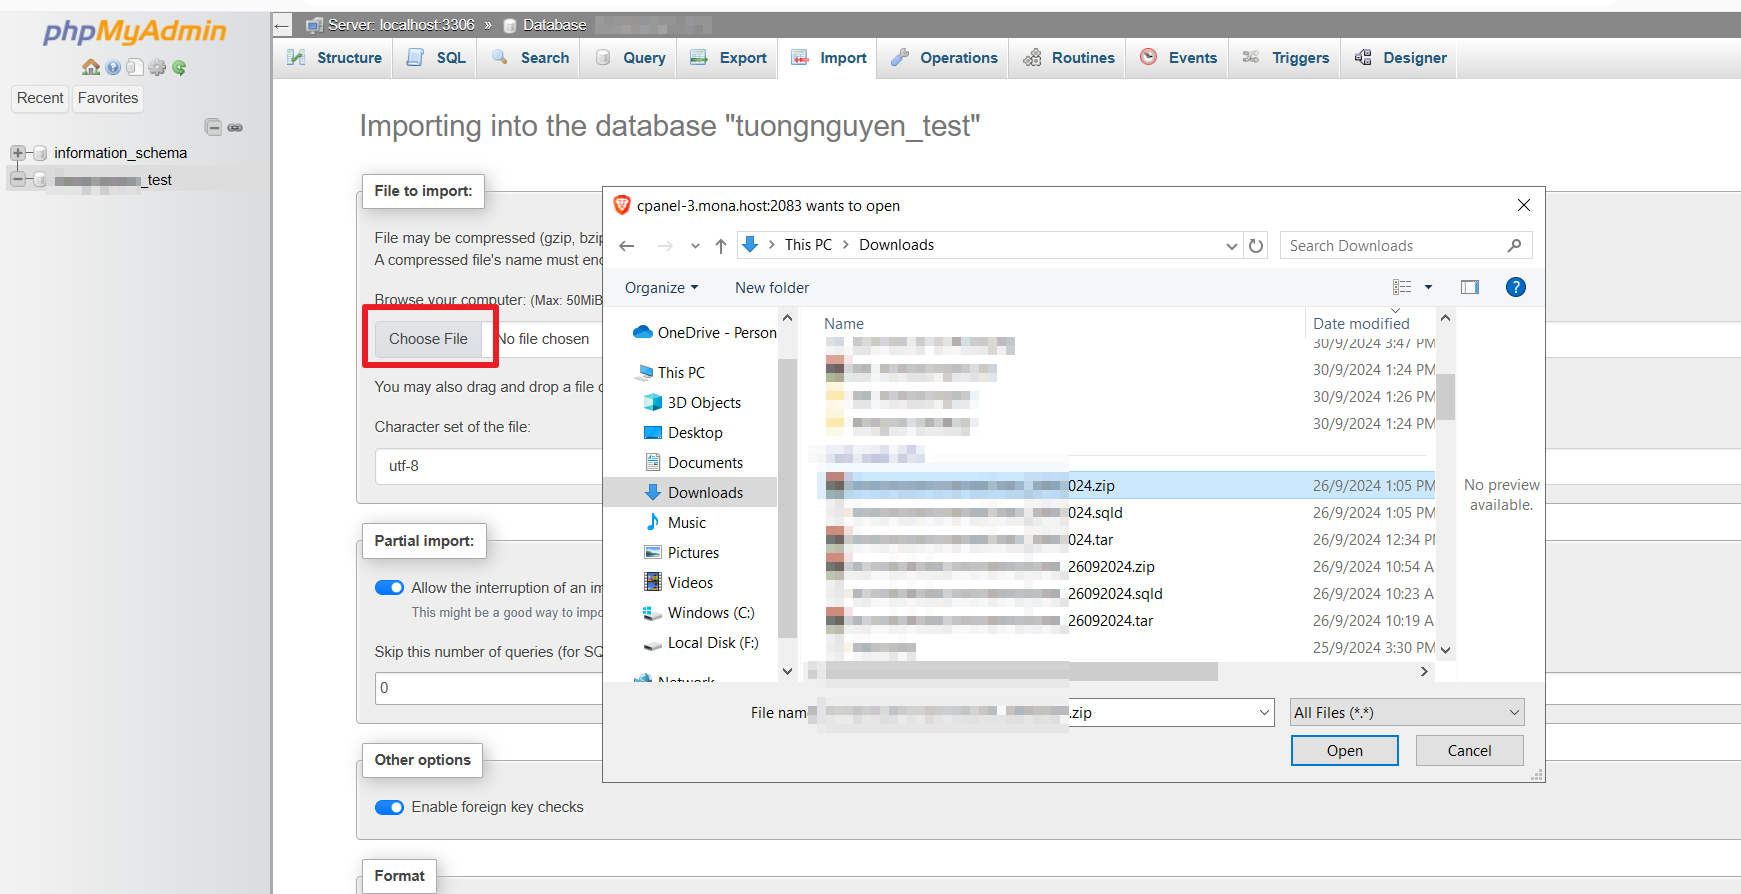Open Windows (C:) drive
Image resolution: width=1741 pixels, height=894 pixels.
698,613
